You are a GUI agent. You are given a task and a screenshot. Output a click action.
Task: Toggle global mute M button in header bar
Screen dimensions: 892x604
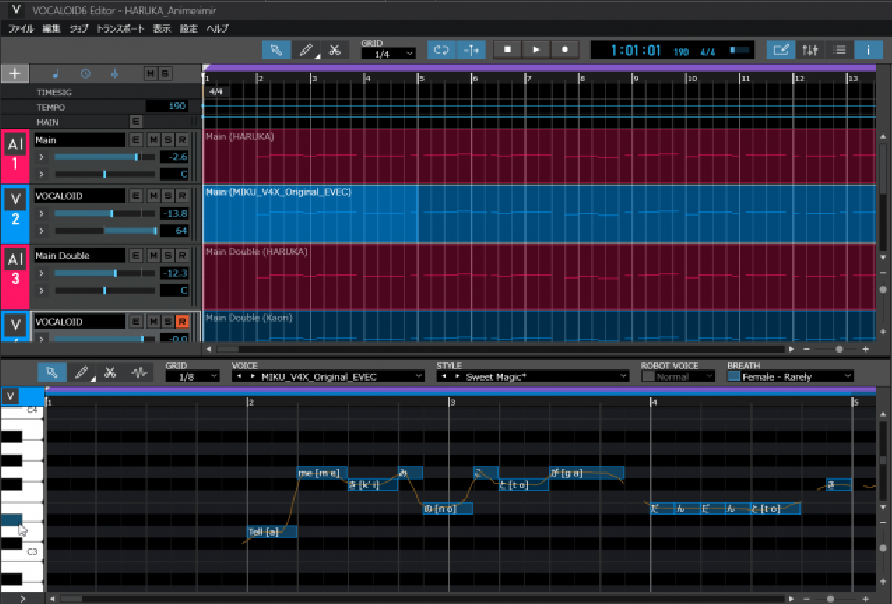point(150,73)
